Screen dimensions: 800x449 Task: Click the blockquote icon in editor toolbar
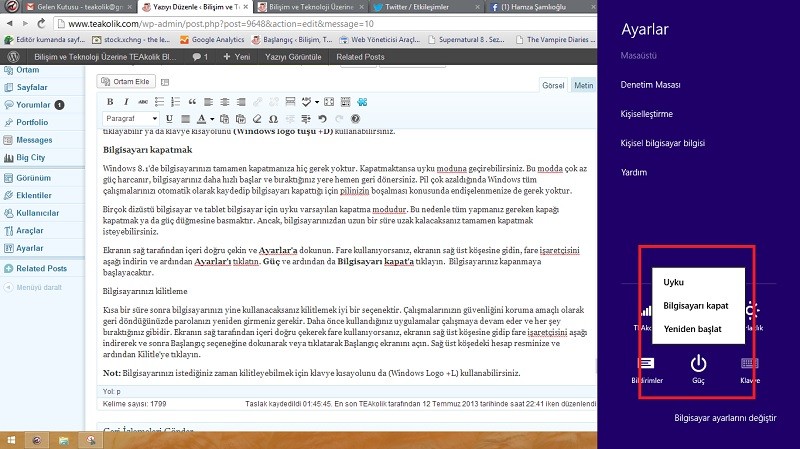pyautogui.click(x=193, y=102)
